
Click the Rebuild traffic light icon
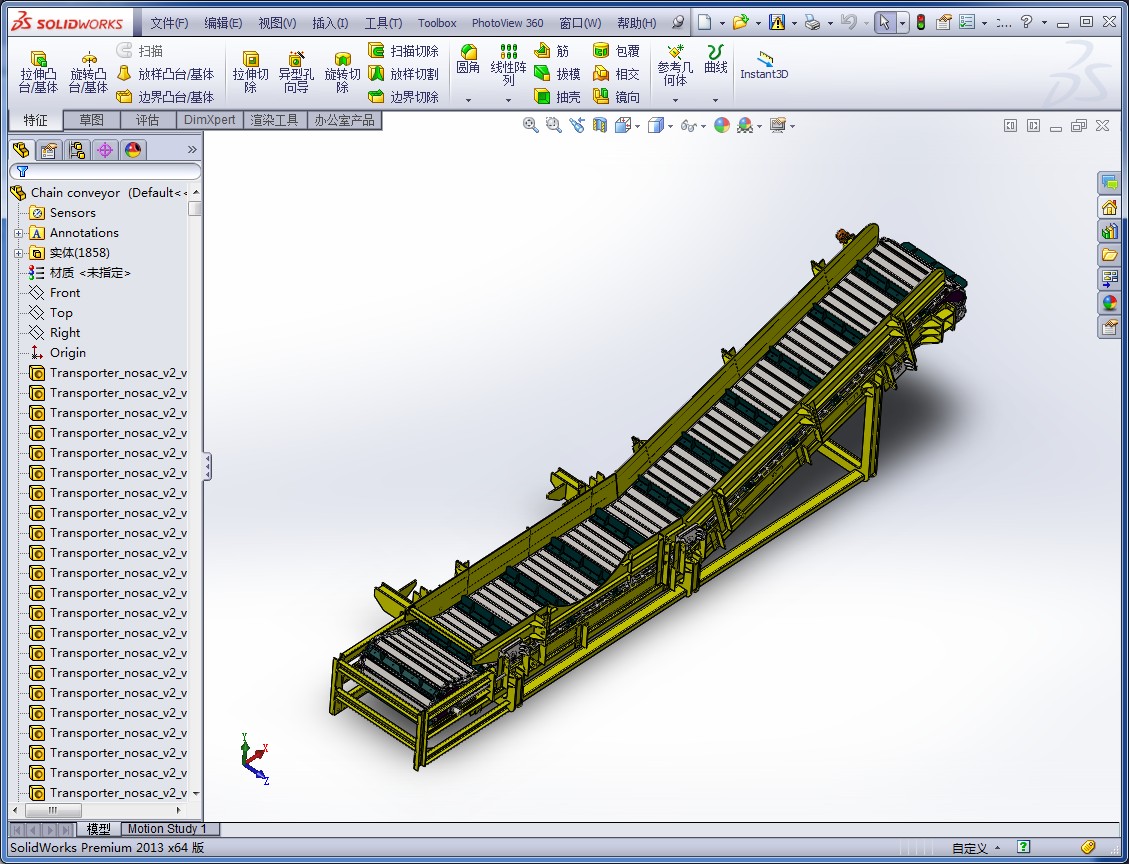921,22
